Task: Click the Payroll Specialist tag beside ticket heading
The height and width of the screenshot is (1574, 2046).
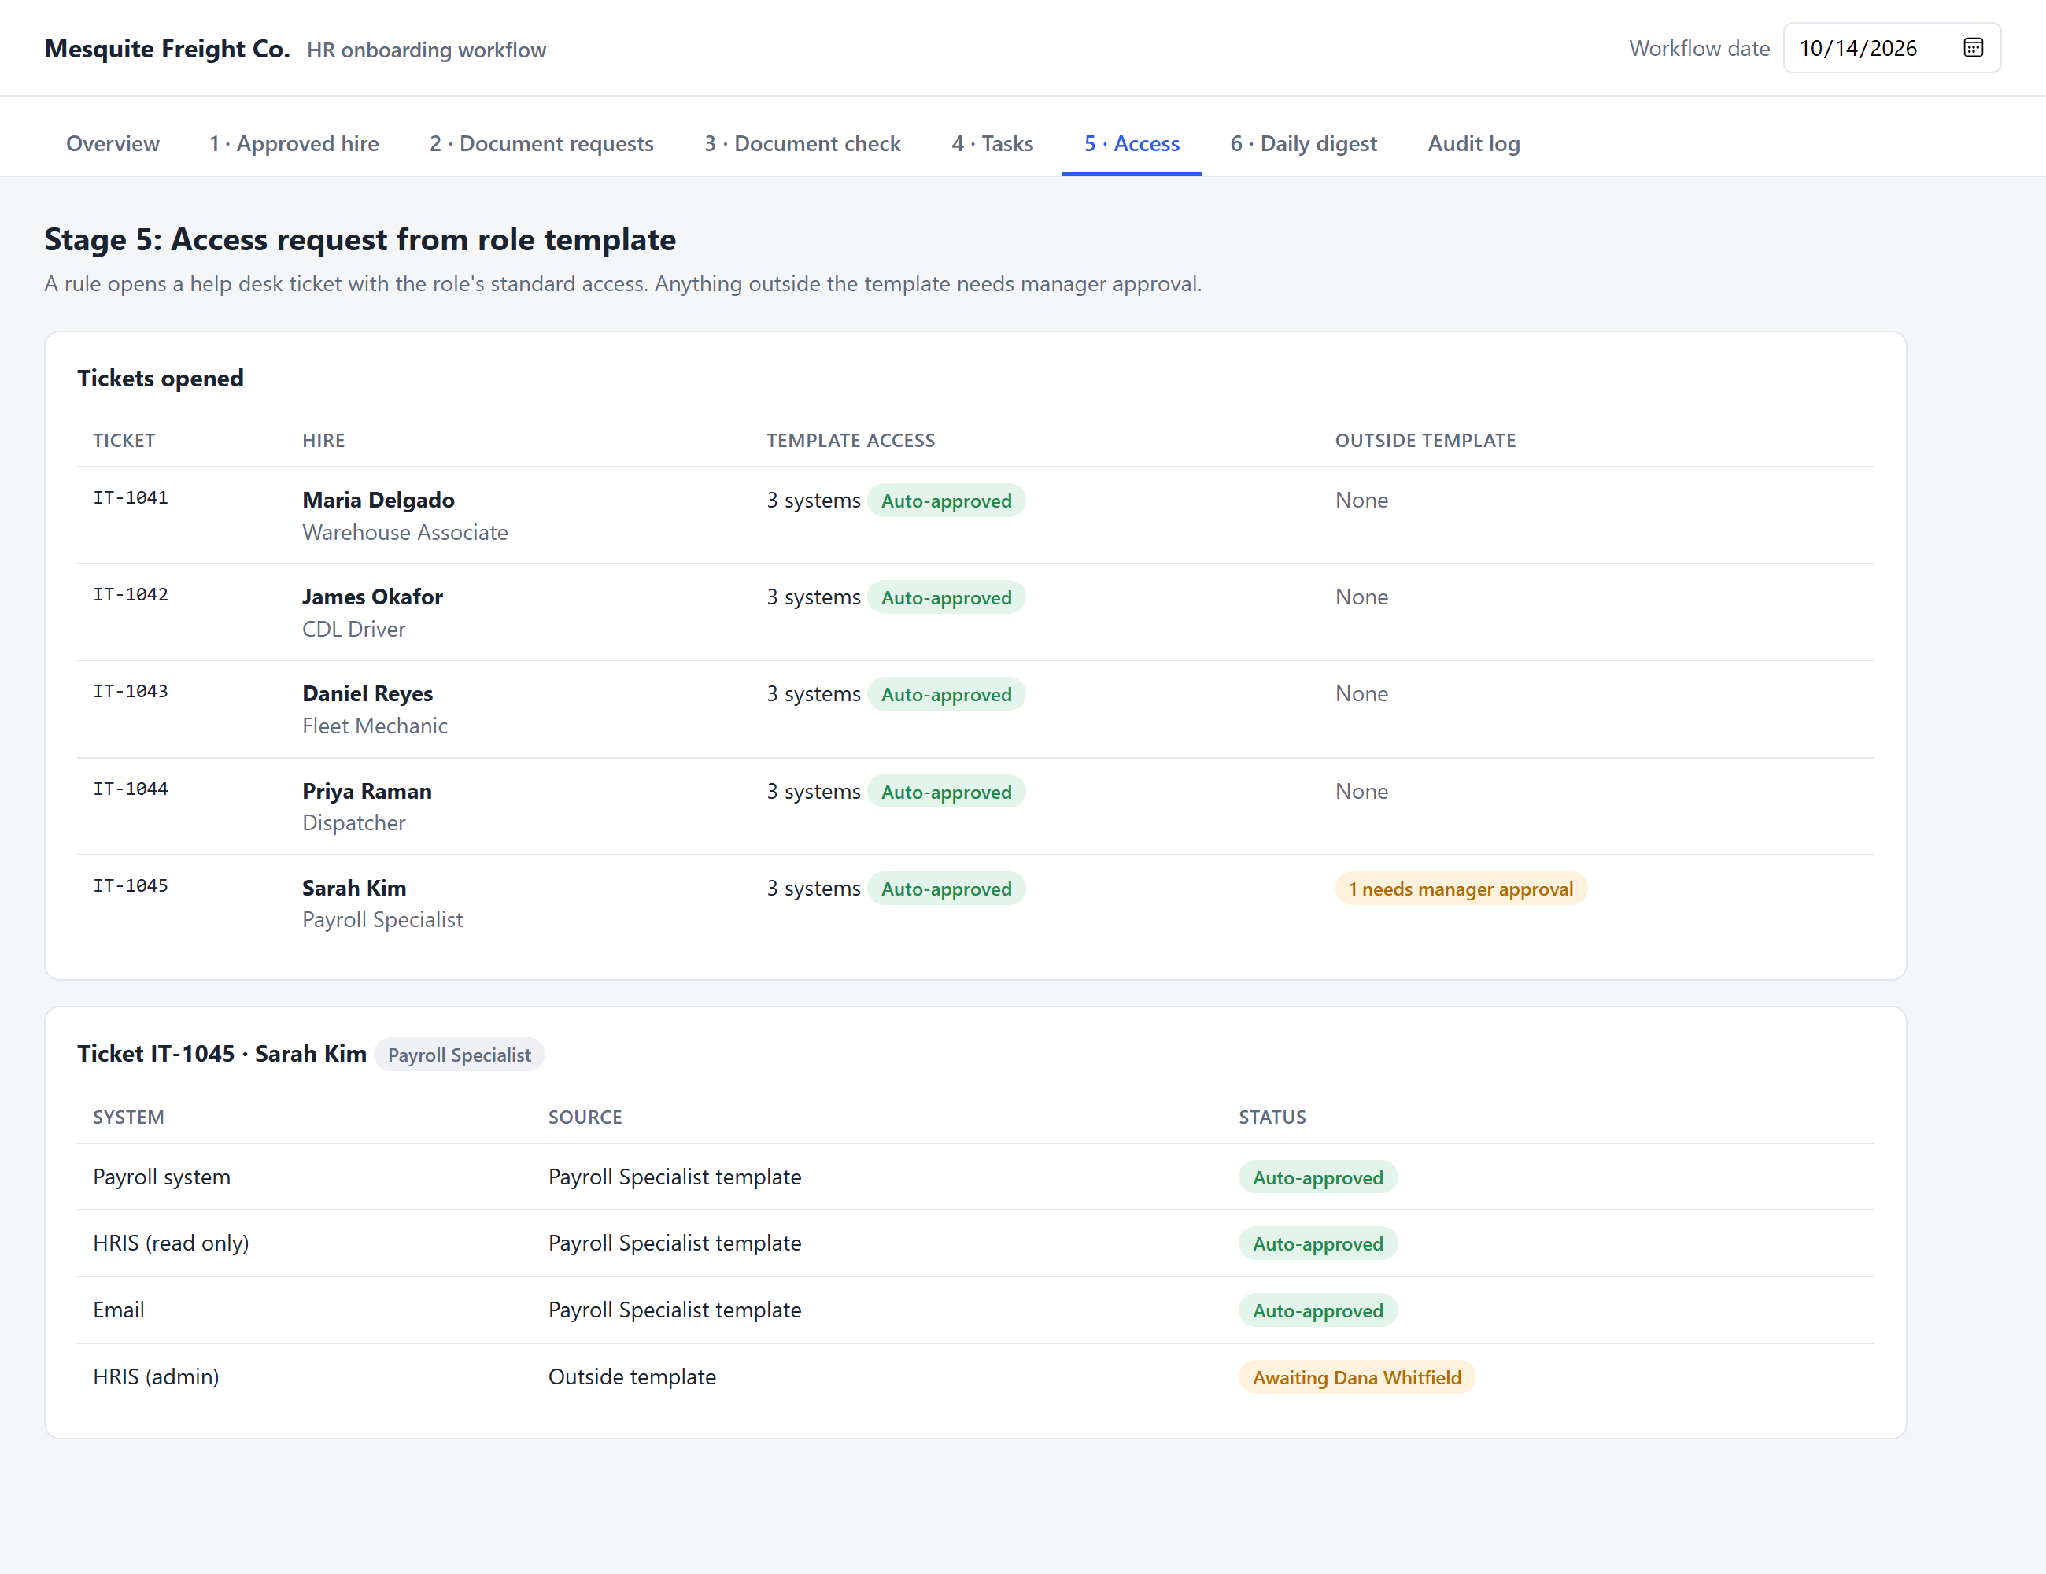Action: point(460,1055)
